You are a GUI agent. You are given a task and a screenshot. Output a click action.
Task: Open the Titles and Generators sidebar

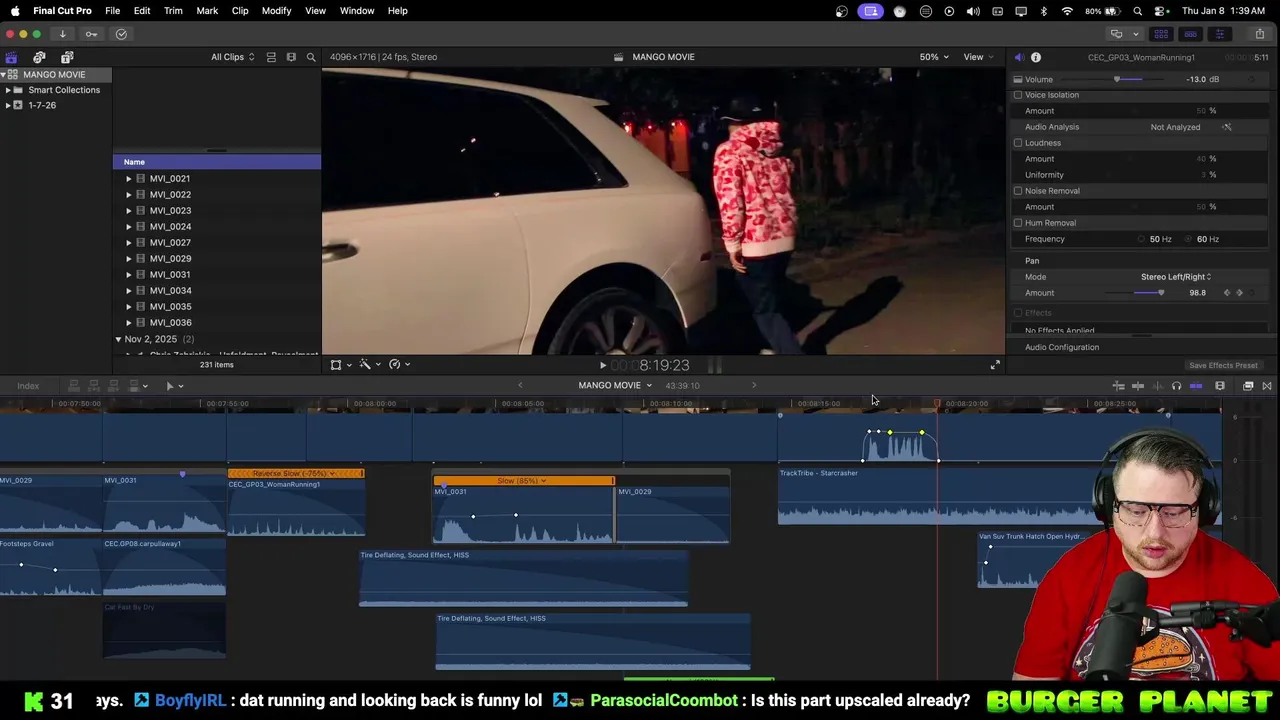67,57
